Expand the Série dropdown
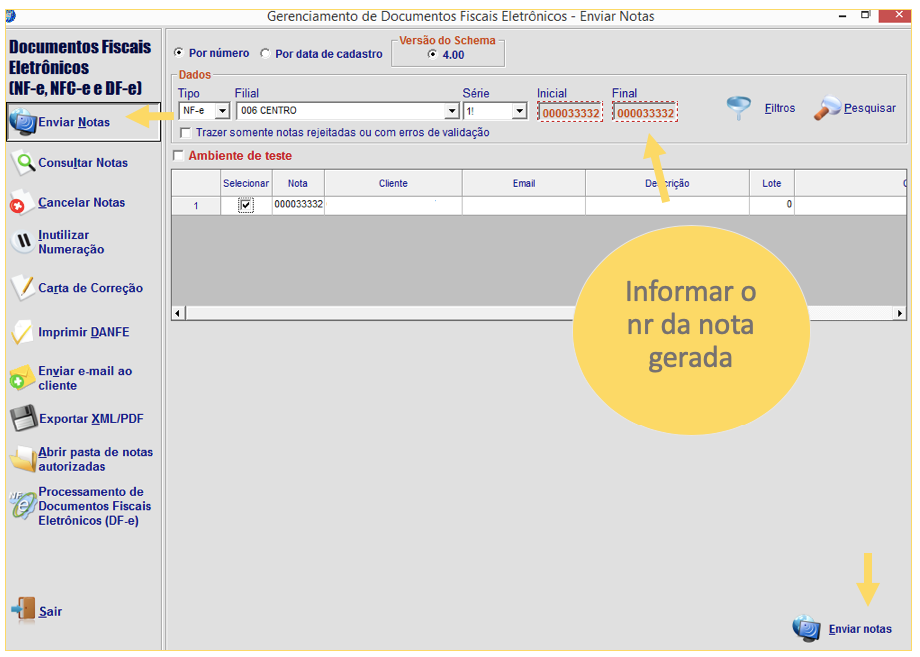Image resolution: width=920 pixels, height=657 pixels. [518, 111]
